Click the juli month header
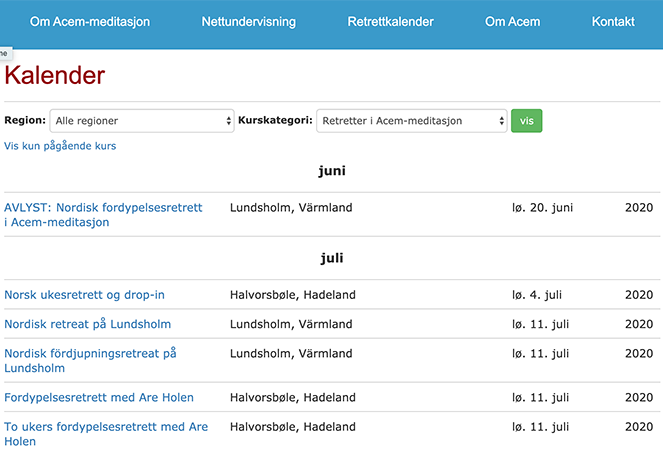 pos(332,258)
